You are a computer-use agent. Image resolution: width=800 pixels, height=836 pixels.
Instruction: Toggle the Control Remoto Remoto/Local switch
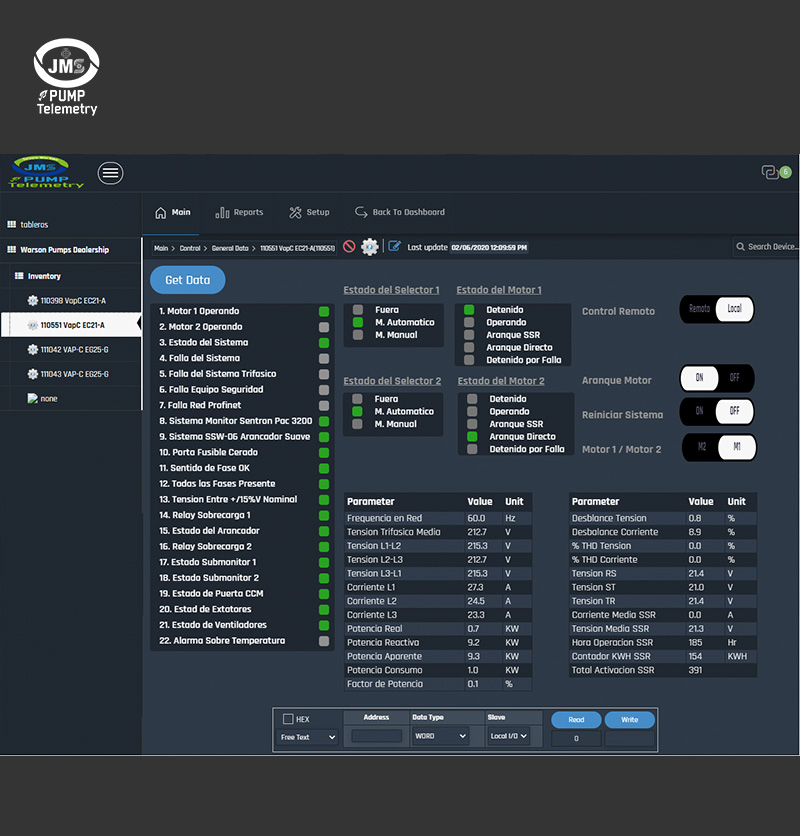tap(717, 309)
